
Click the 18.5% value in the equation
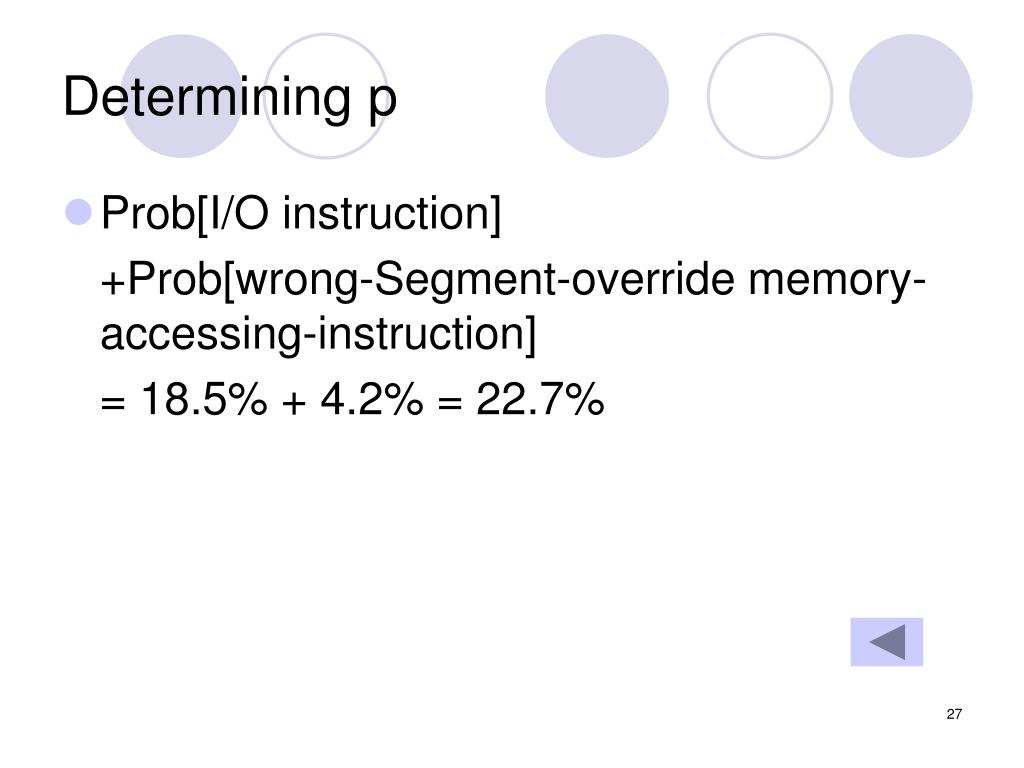coord(204,398)
